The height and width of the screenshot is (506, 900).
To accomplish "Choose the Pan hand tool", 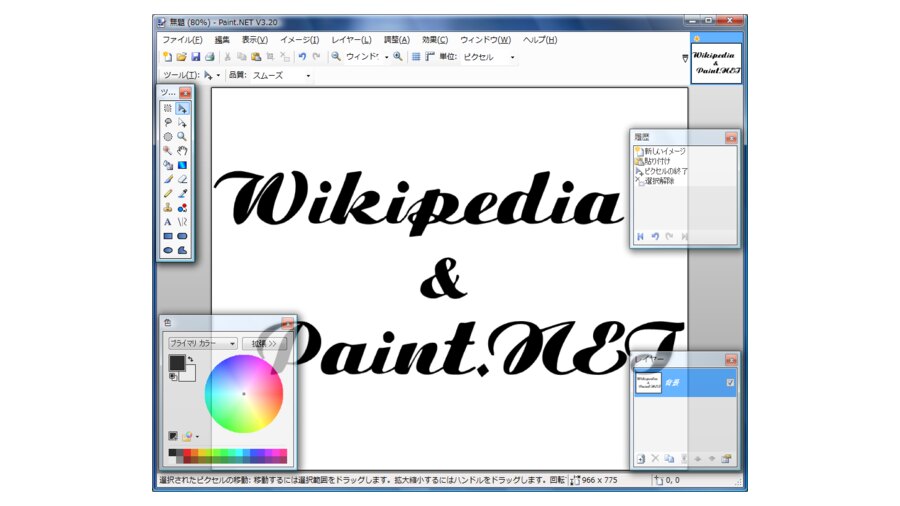I will point(182,151).
